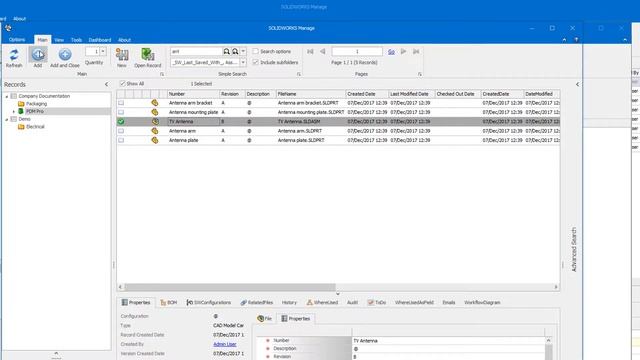Switch to the Dashboard ribbon tab

[100, 40]
